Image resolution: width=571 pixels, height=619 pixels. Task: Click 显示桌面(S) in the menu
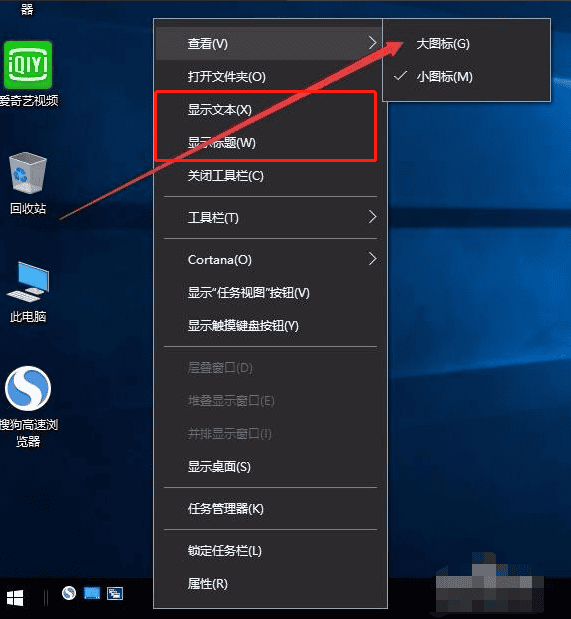pyautogui.click(x=268, y=467)
